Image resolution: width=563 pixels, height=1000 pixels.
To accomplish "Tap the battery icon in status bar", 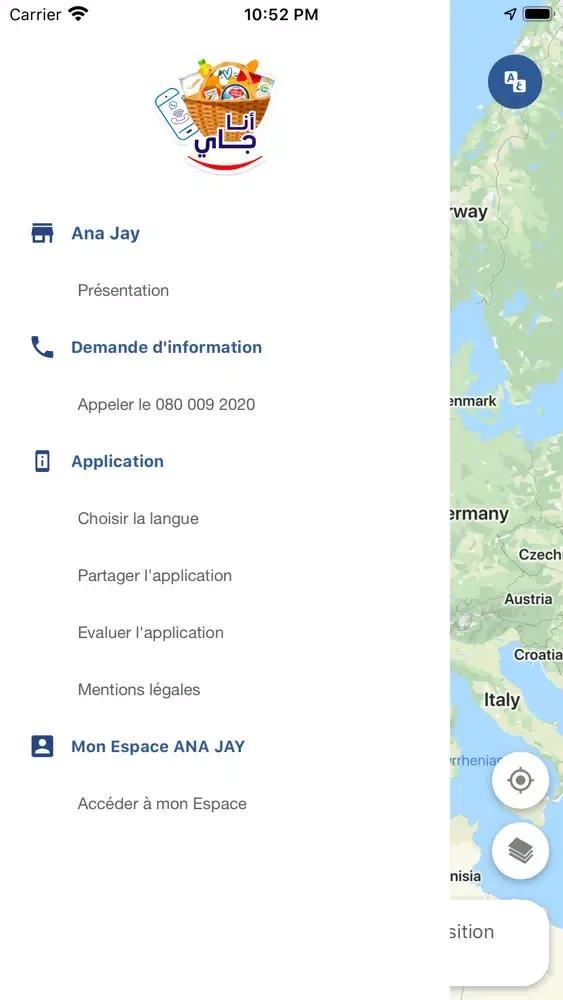I will (x=537, y=14).
